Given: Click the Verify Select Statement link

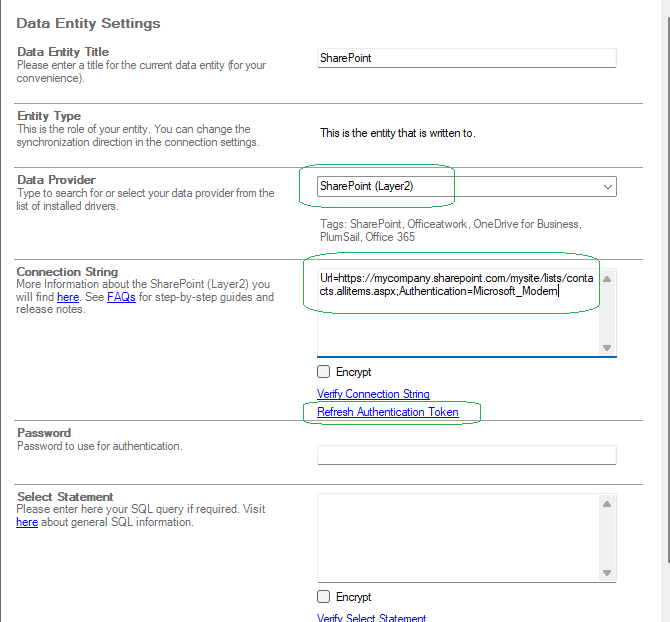Looking at the screenshot, I should point(371,618).
